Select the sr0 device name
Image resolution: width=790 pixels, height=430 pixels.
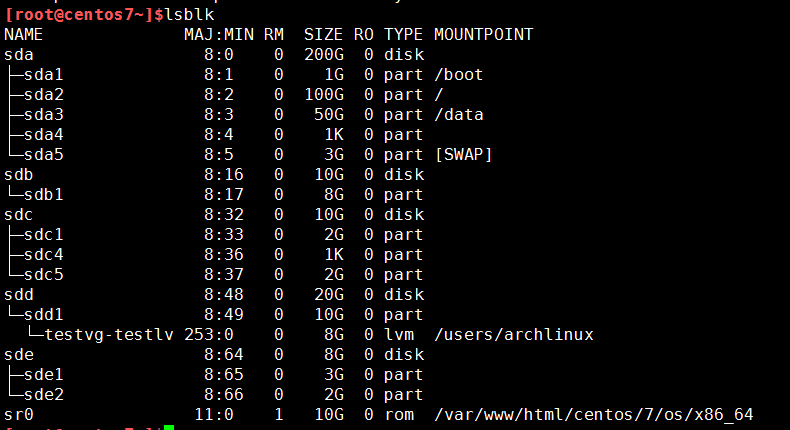click(19, 414)
